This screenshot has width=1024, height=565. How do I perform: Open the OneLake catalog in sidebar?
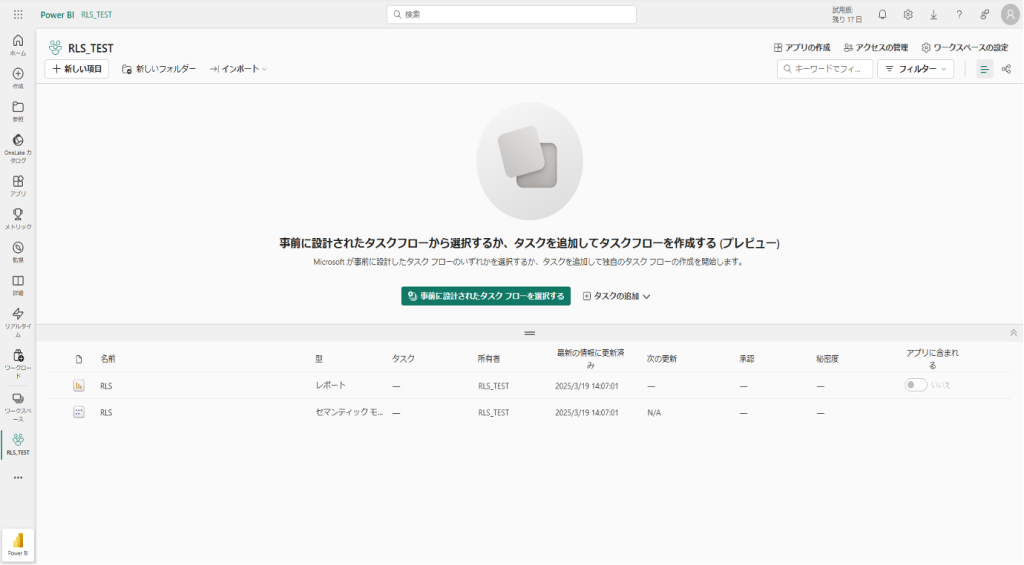(x=18, y=146)
